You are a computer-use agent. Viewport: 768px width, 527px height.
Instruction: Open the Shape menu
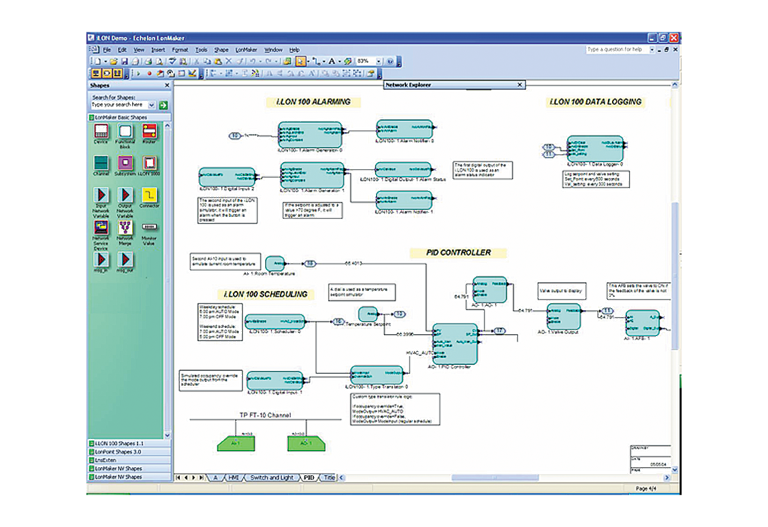point(221,49)
